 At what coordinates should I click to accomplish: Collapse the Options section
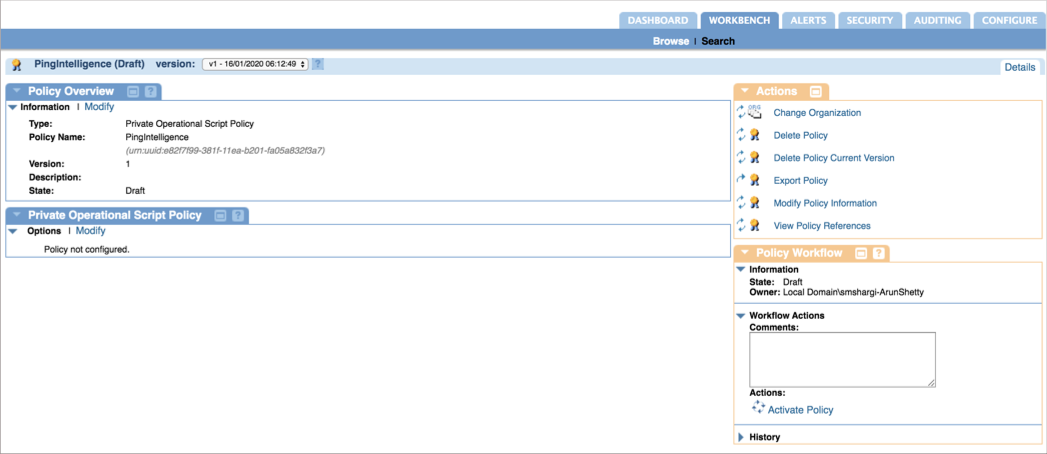tap(13, 231)
